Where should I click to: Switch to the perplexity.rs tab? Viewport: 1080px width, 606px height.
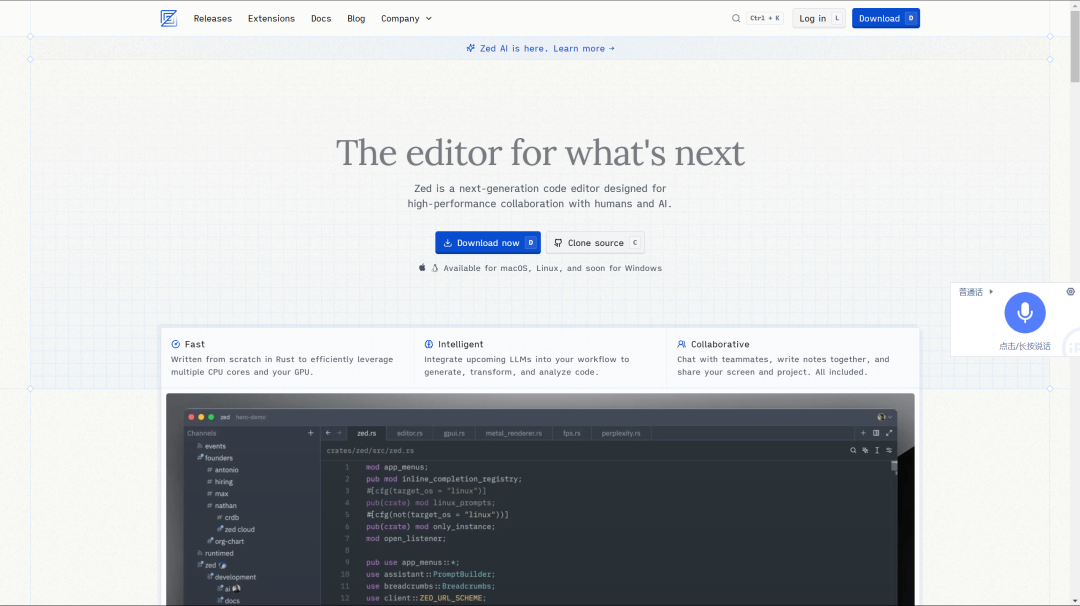[621, 433]
